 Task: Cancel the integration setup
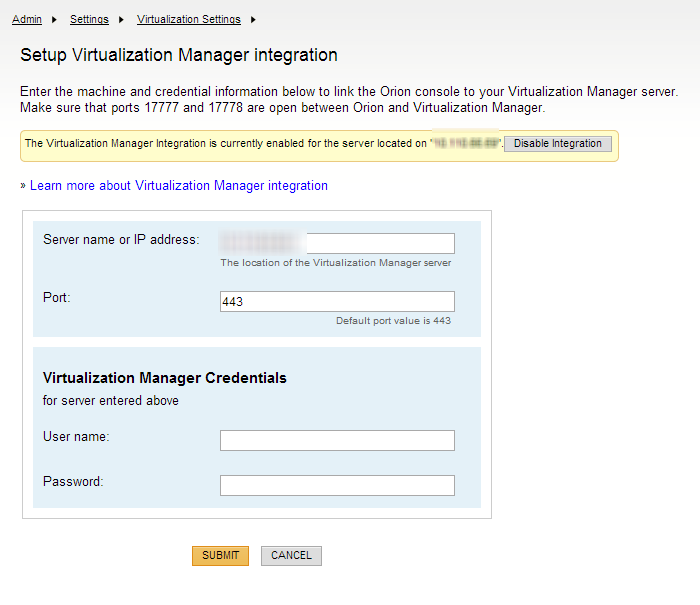click(x=291, y=555)
